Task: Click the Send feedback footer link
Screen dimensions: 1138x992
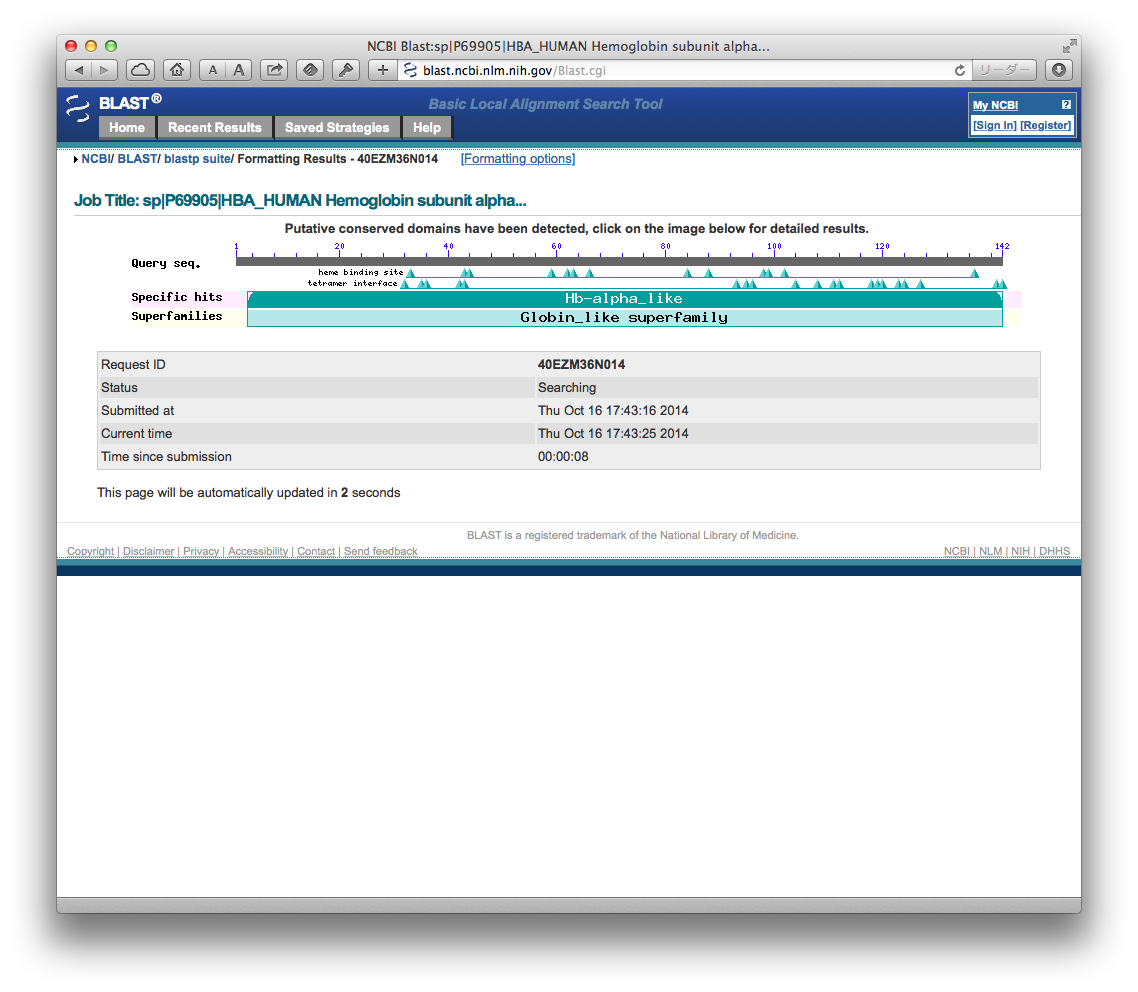Action: 381,552
